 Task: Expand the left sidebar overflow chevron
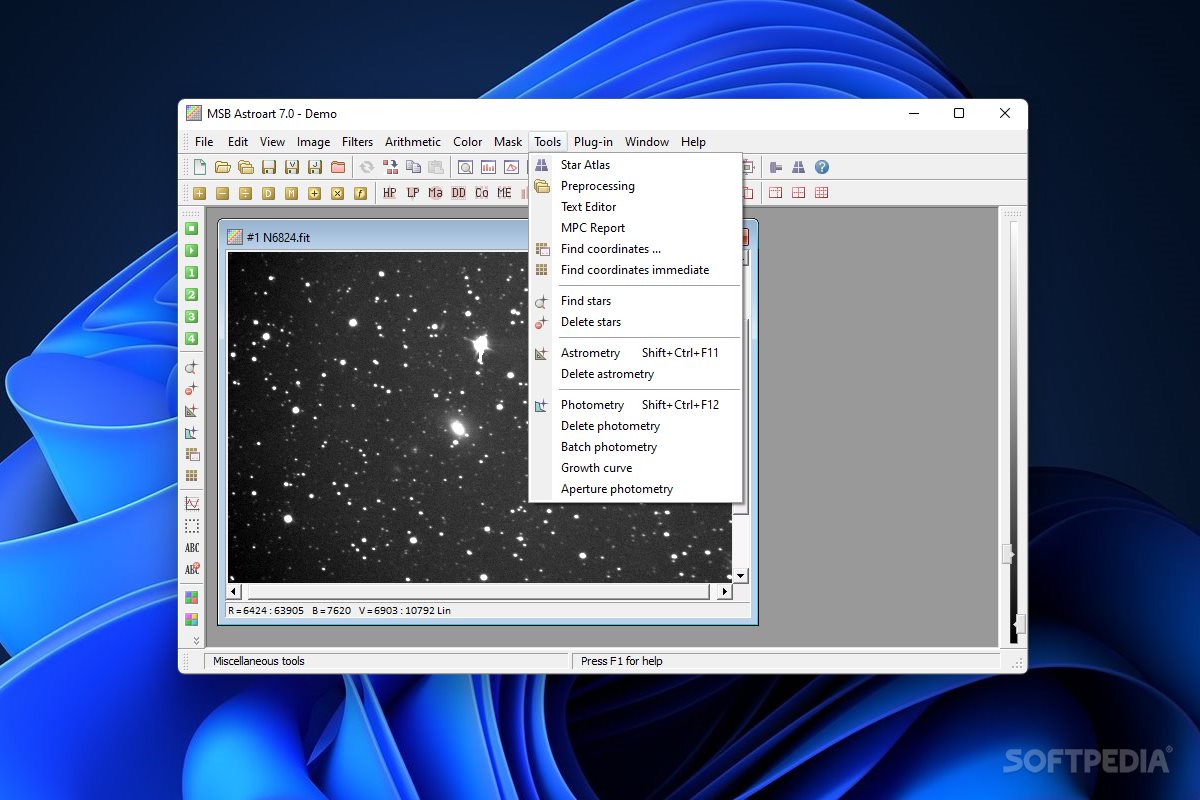click(x=196, y=640)
